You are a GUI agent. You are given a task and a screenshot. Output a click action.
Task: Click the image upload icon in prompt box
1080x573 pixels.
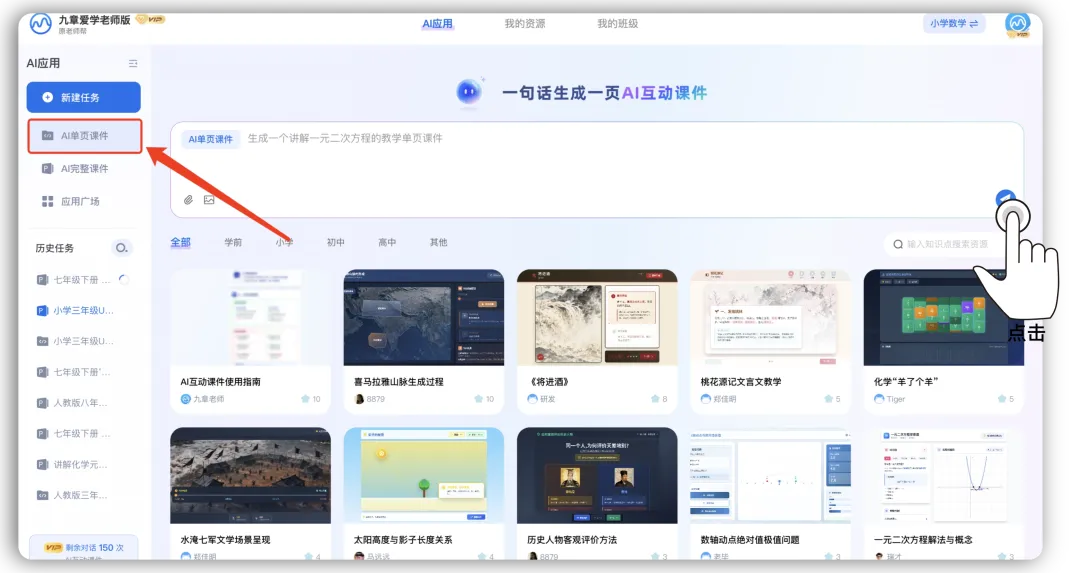tap(209, 200)
